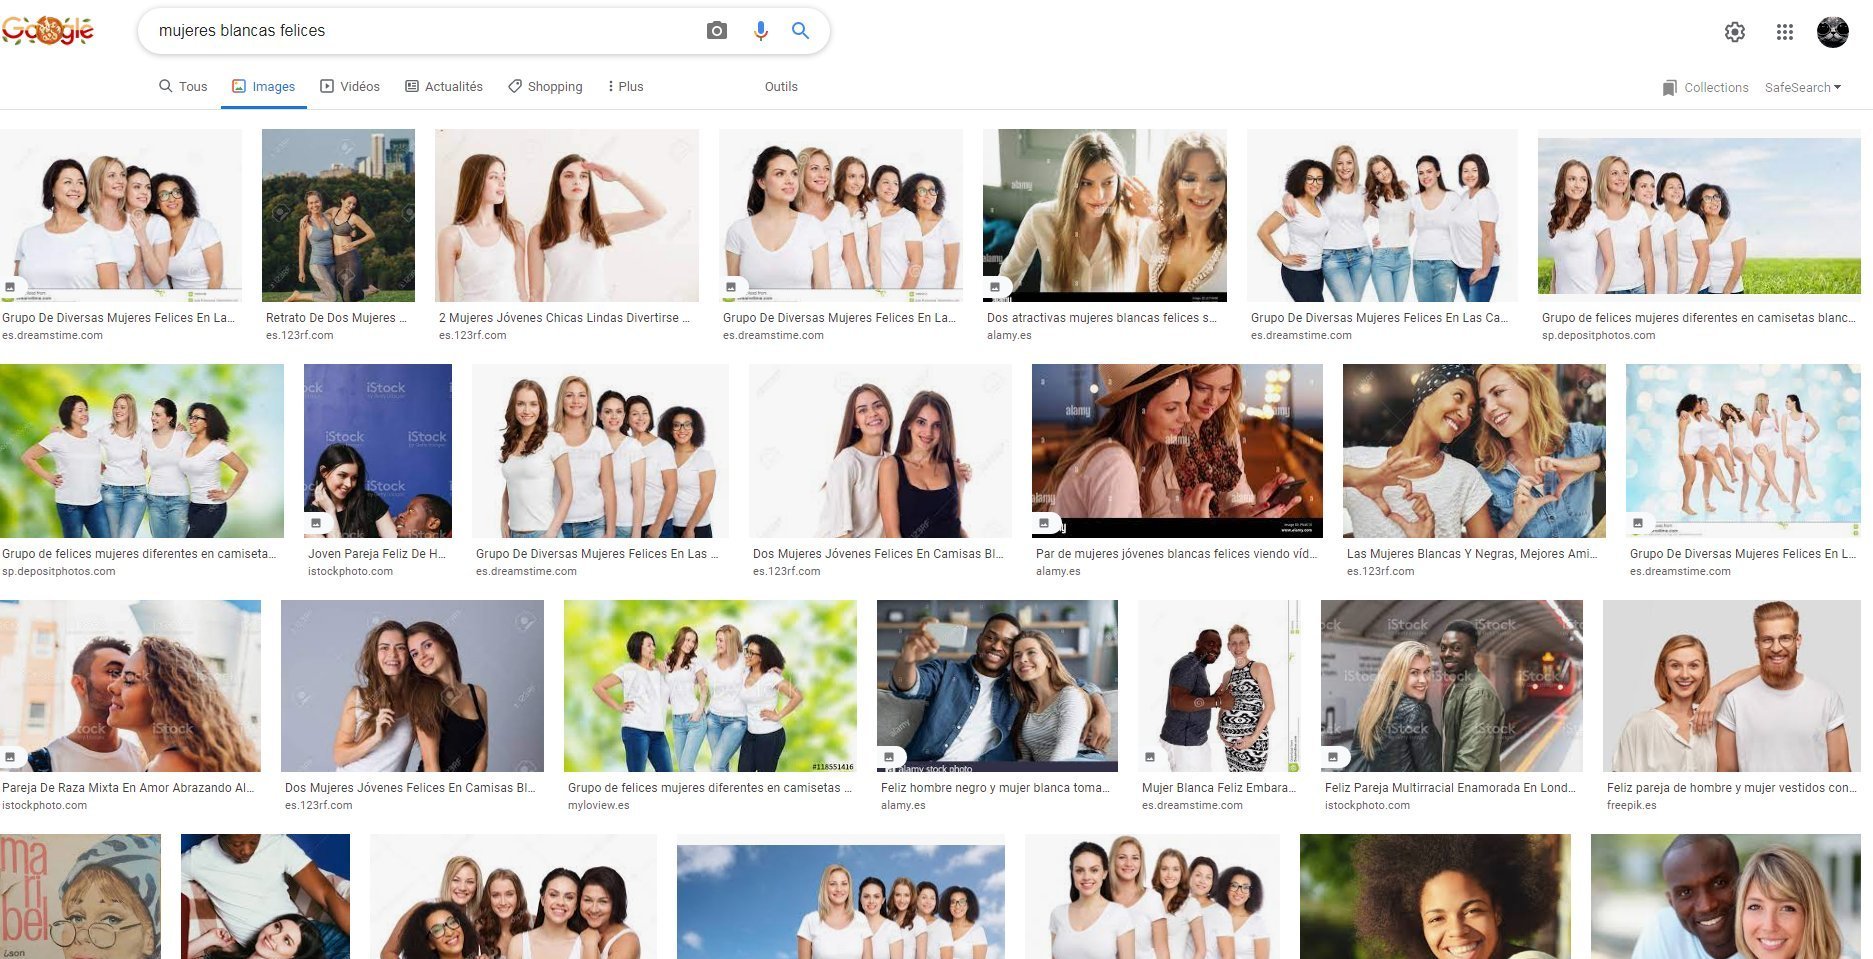Image resolution: width=1873 pixels, height=959 pixels.
Task: Click the image badge on 'Joven Pareja Feliz' thumbnail
Action: (x=316, y=523)
